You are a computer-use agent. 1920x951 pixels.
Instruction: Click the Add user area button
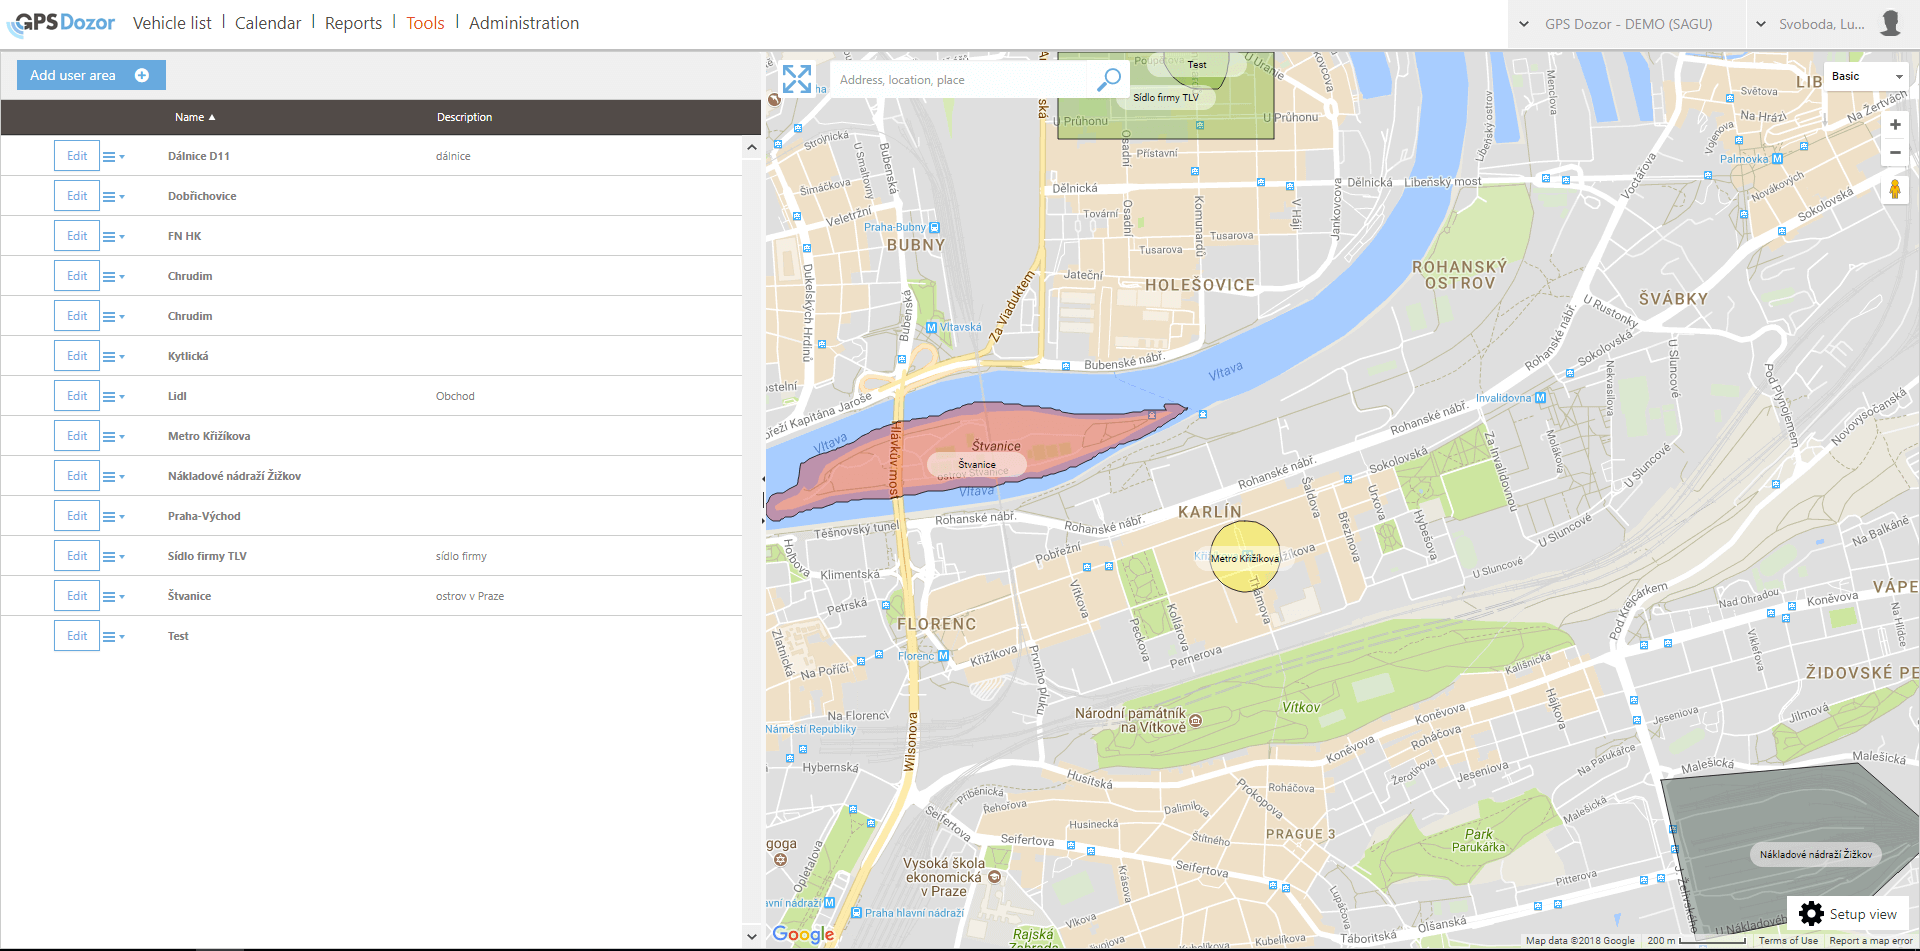pyautogui.click(x=91, y=75)
